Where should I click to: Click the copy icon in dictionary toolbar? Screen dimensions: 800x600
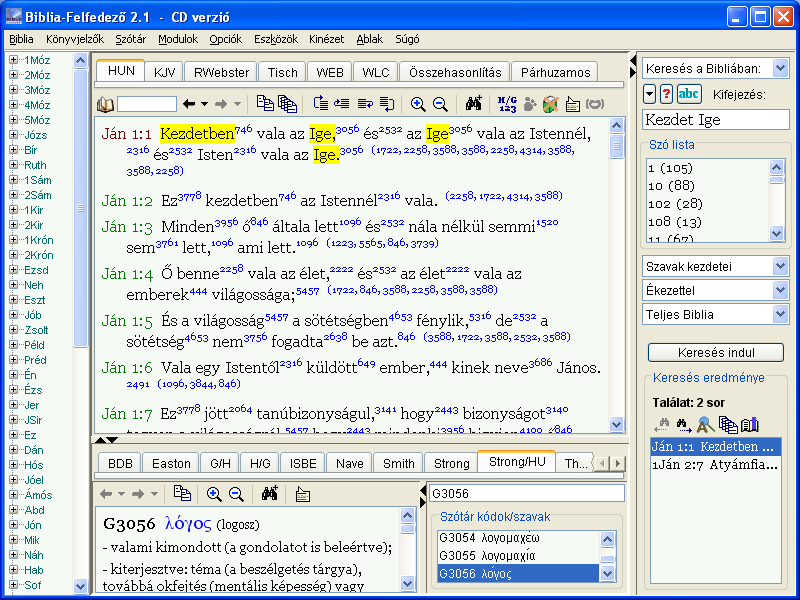click(x=182, y=493)
